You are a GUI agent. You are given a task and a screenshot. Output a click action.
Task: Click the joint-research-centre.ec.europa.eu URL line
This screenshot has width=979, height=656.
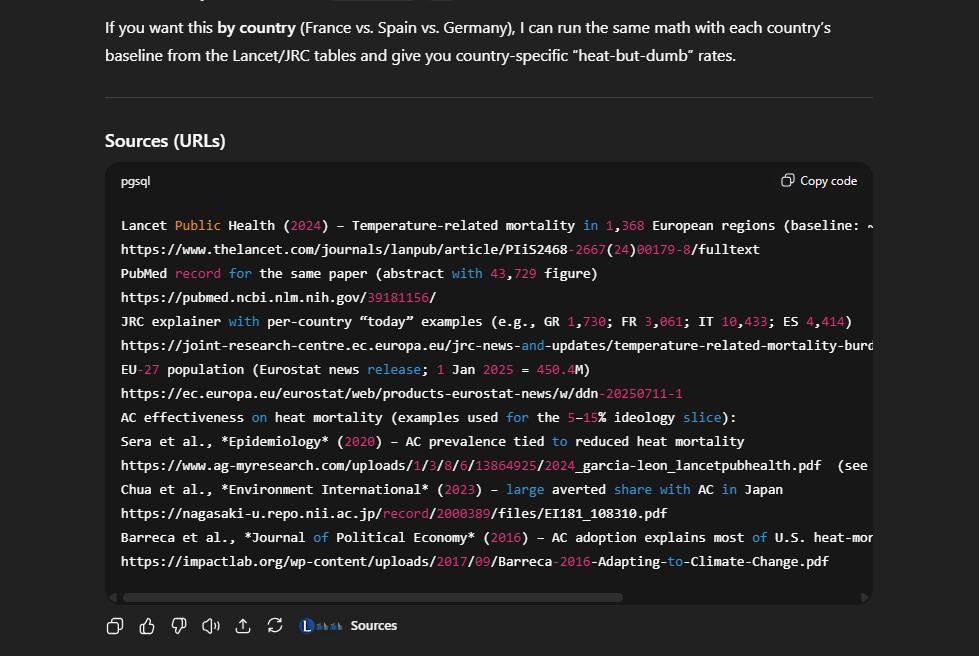tap(497, 346)
